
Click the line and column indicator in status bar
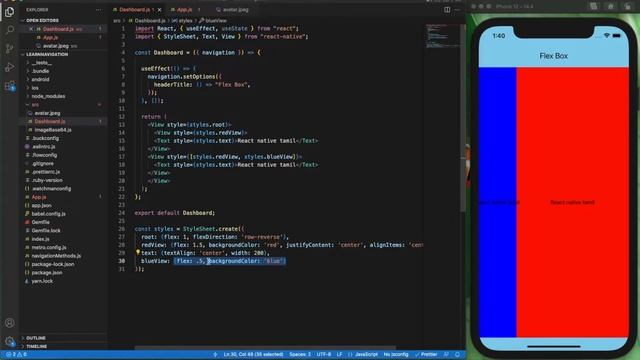pyautogui.click(x=253, y=354)
